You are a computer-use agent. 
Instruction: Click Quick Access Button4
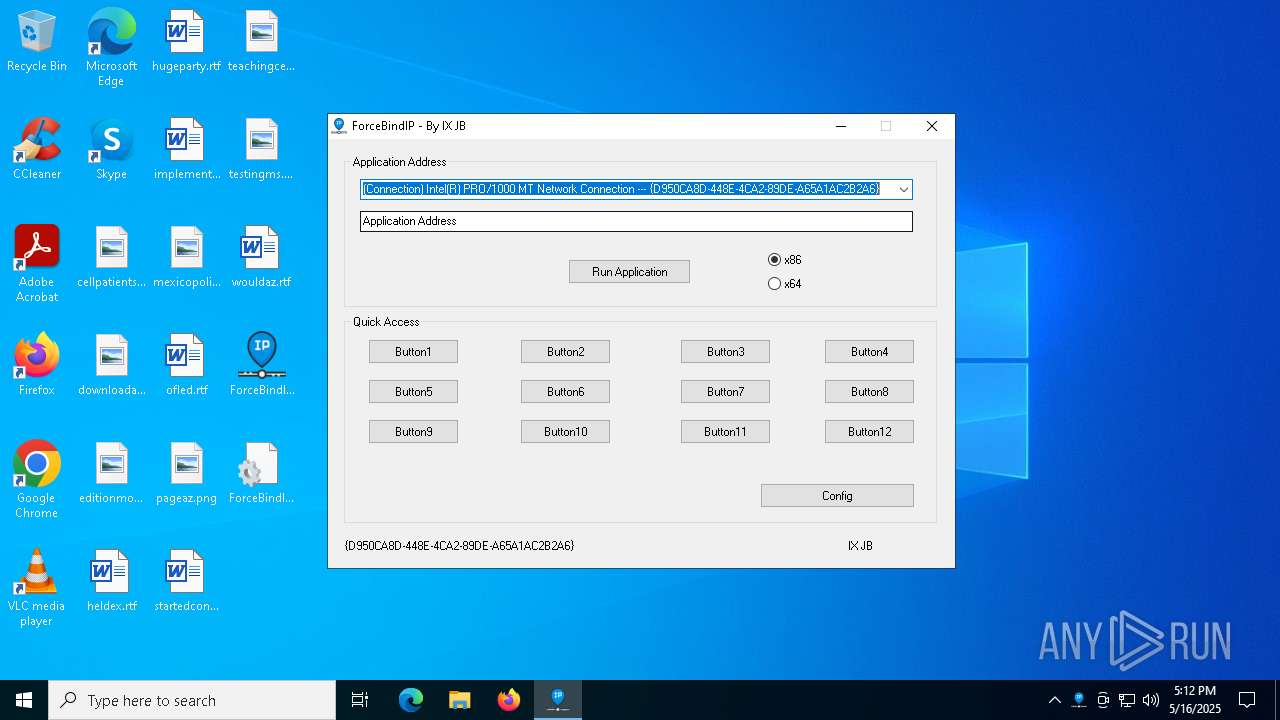(x=869, y=352)
